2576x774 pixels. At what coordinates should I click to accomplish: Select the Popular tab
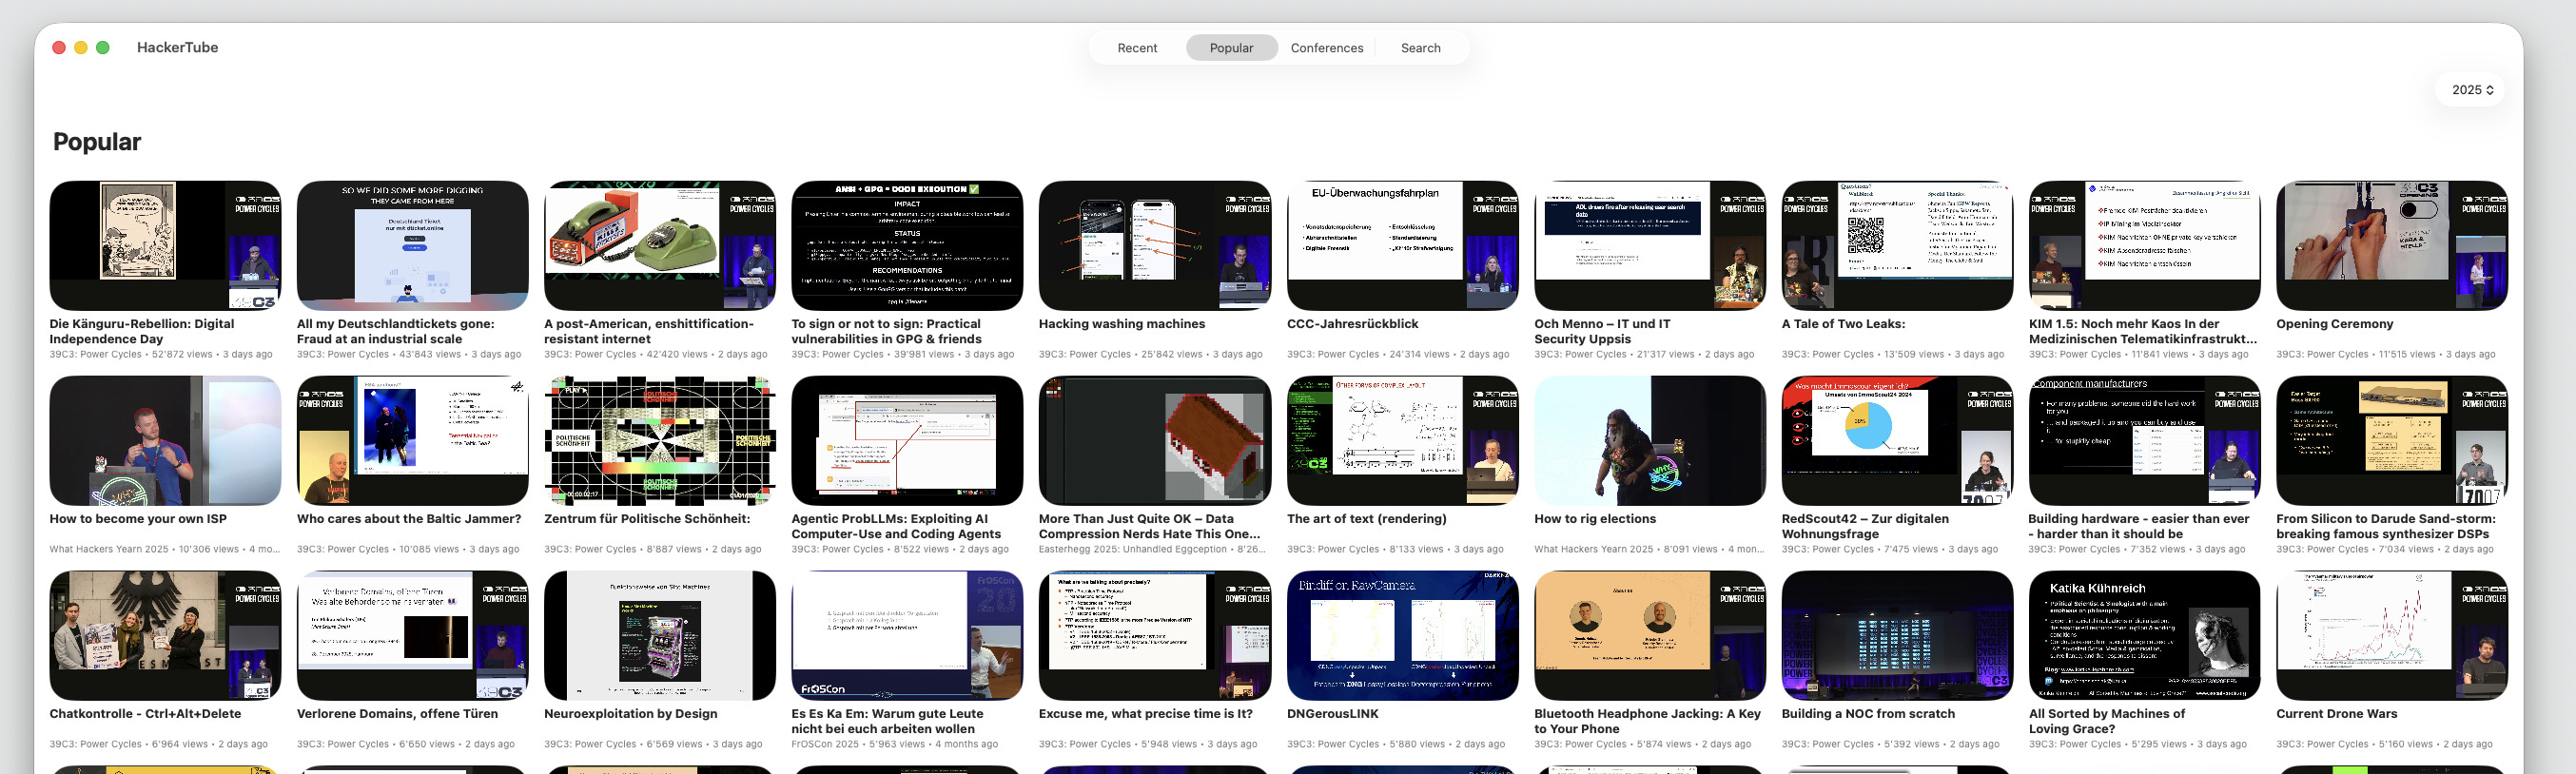(1231, 48)
